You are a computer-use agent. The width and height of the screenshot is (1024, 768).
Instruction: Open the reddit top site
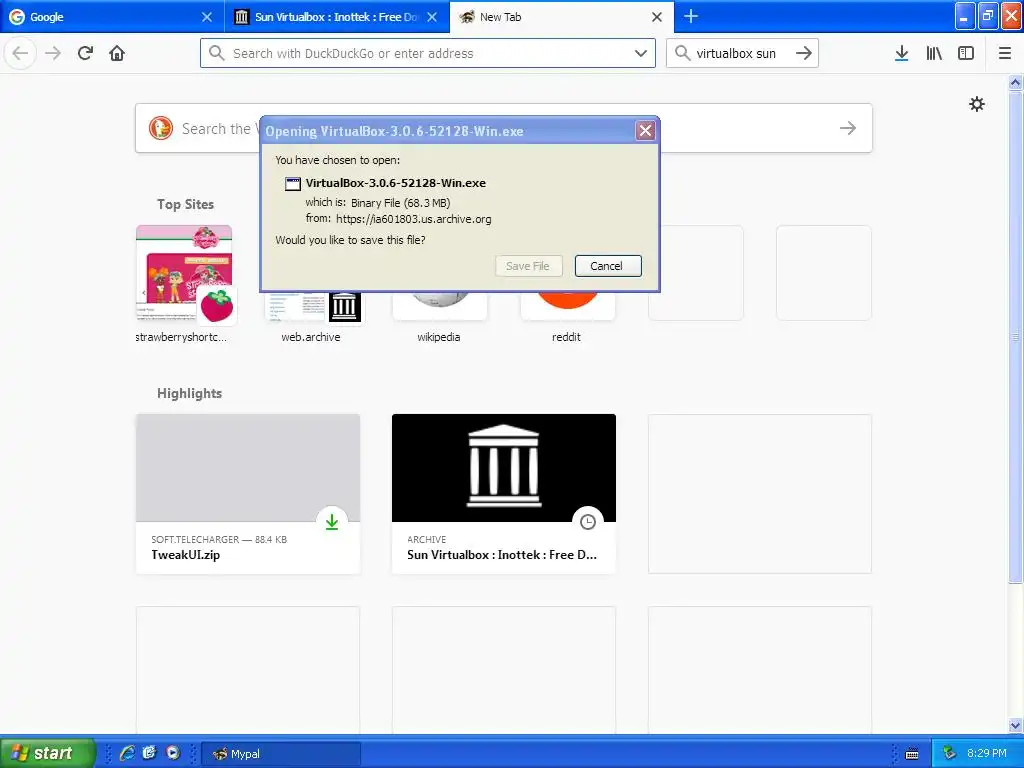click(x=567, y=307)
